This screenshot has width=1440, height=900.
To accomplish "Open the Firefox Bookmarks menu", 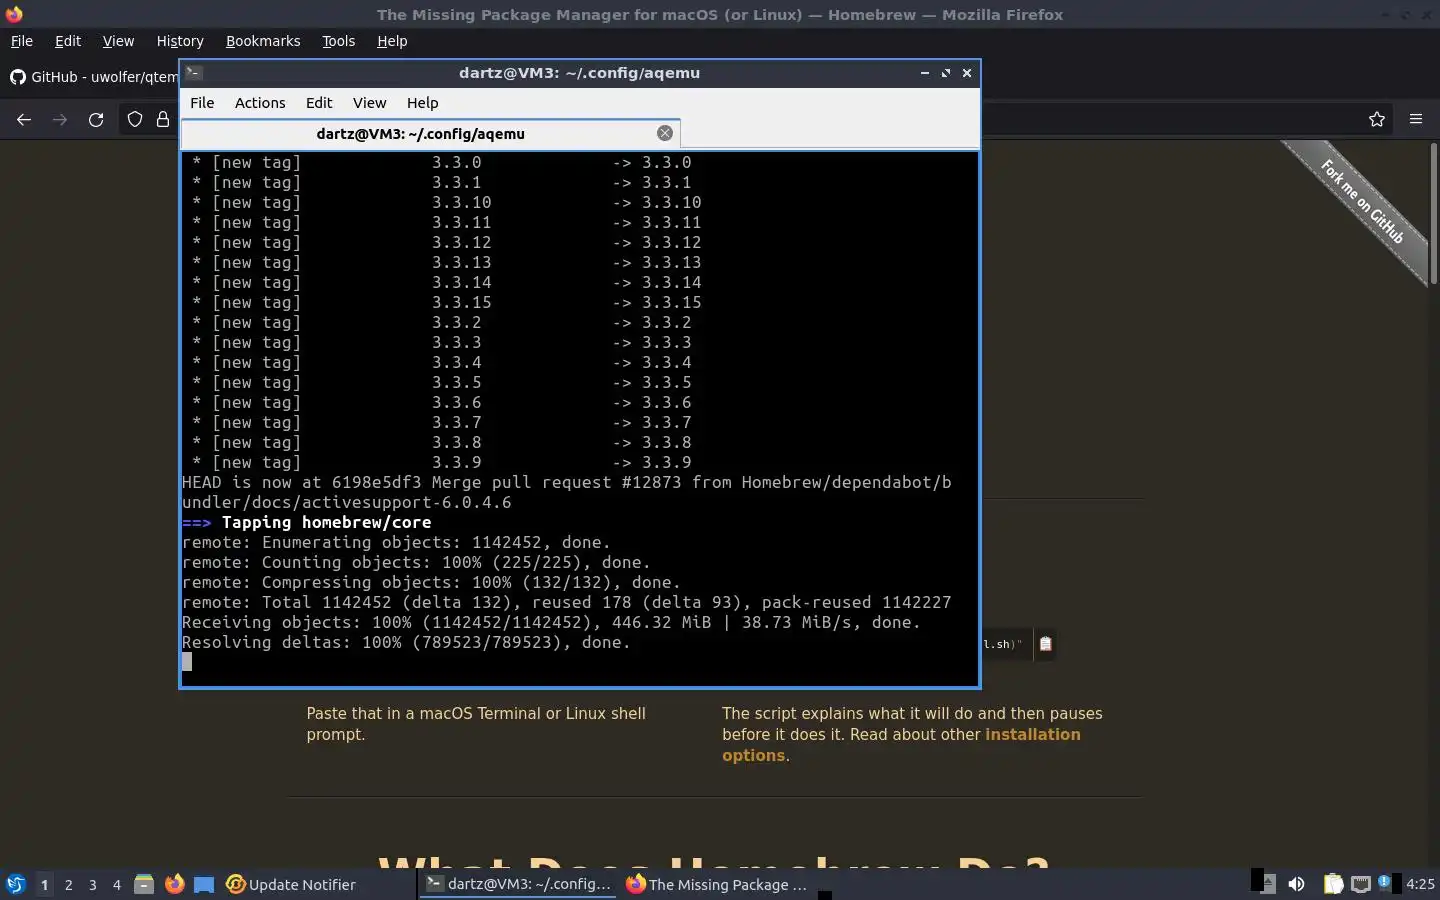I will [x=263, y=41].
